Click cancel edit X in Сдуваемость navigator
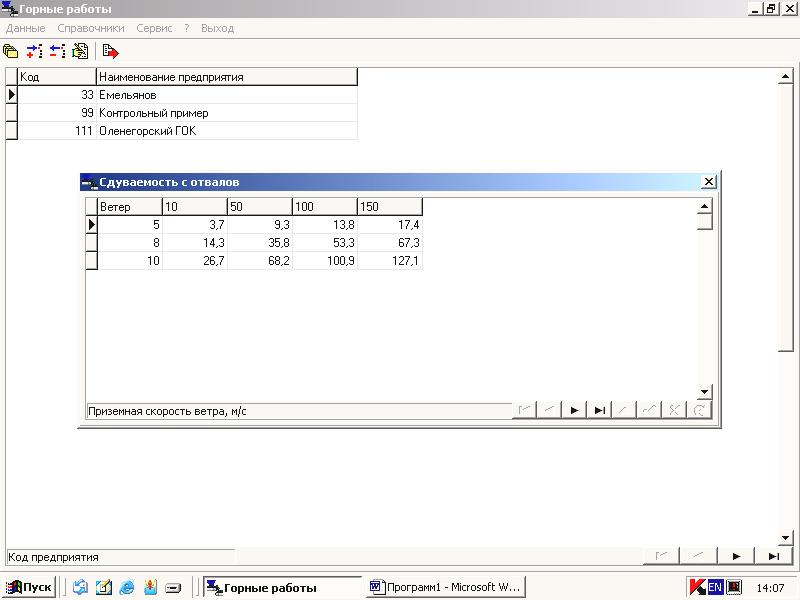The image size is (800, 600). point(674,410)
